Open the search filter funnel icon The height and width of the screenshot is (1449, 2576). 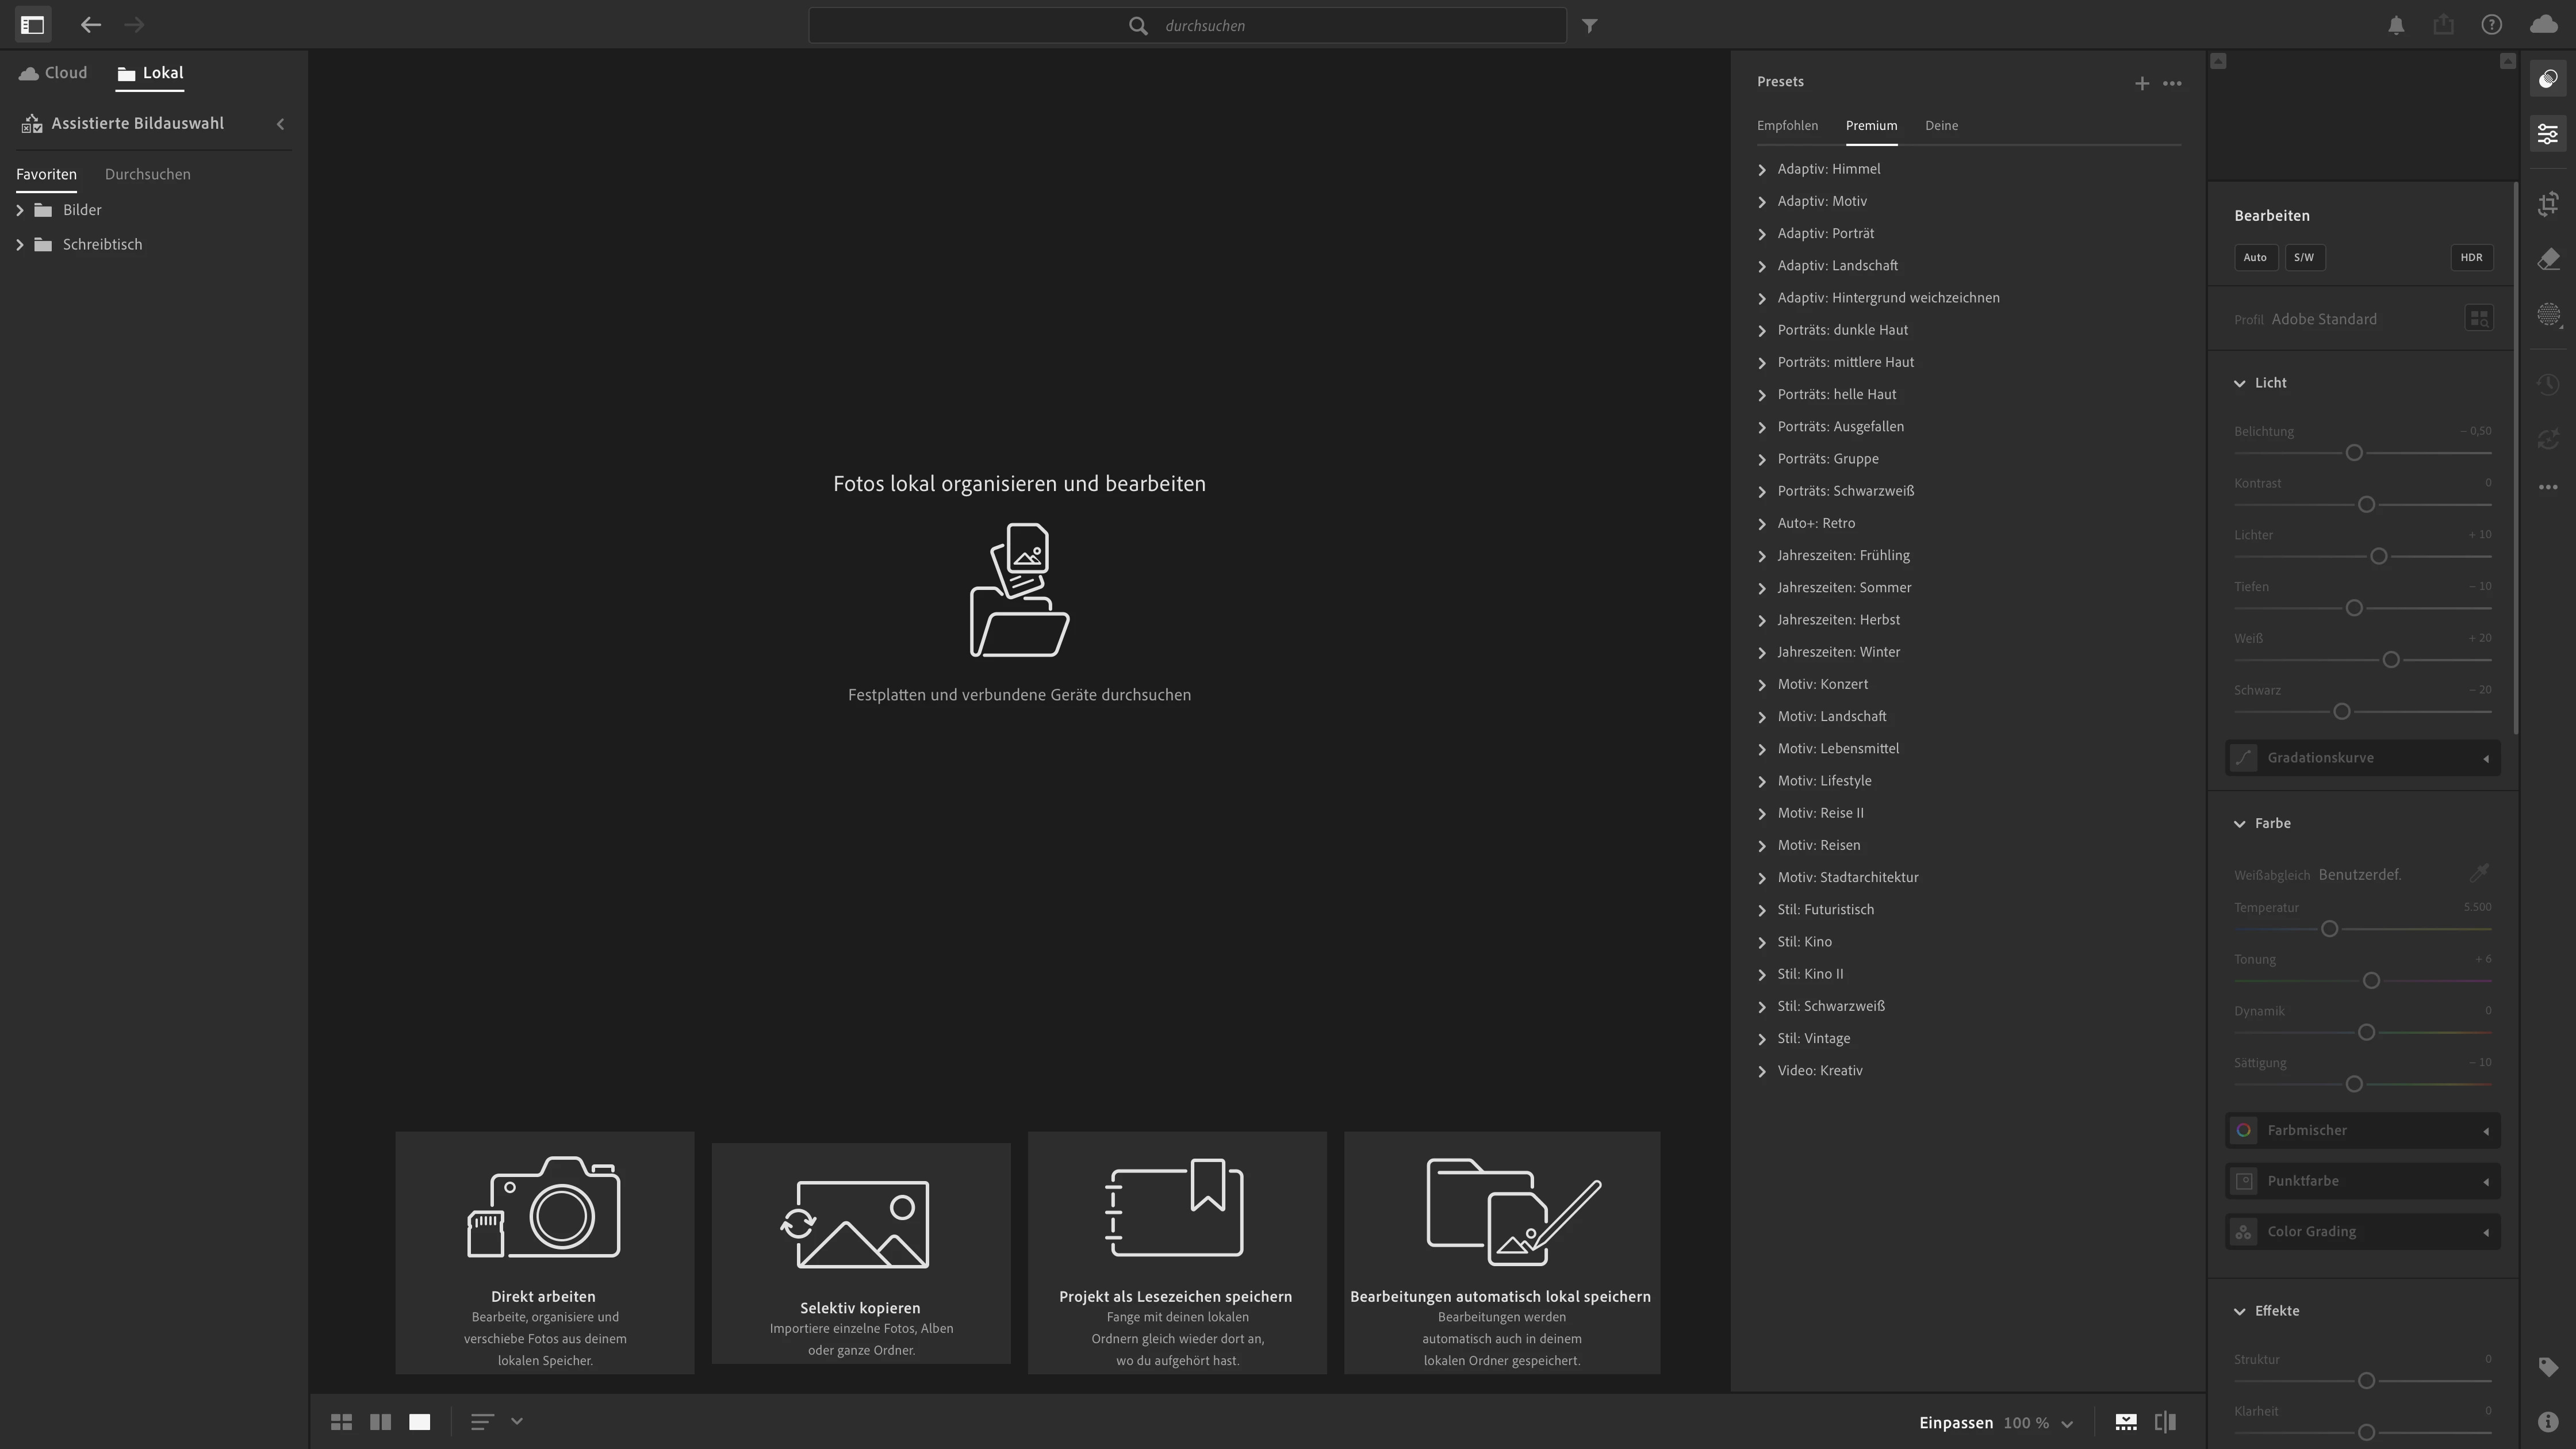point(1590,26)
